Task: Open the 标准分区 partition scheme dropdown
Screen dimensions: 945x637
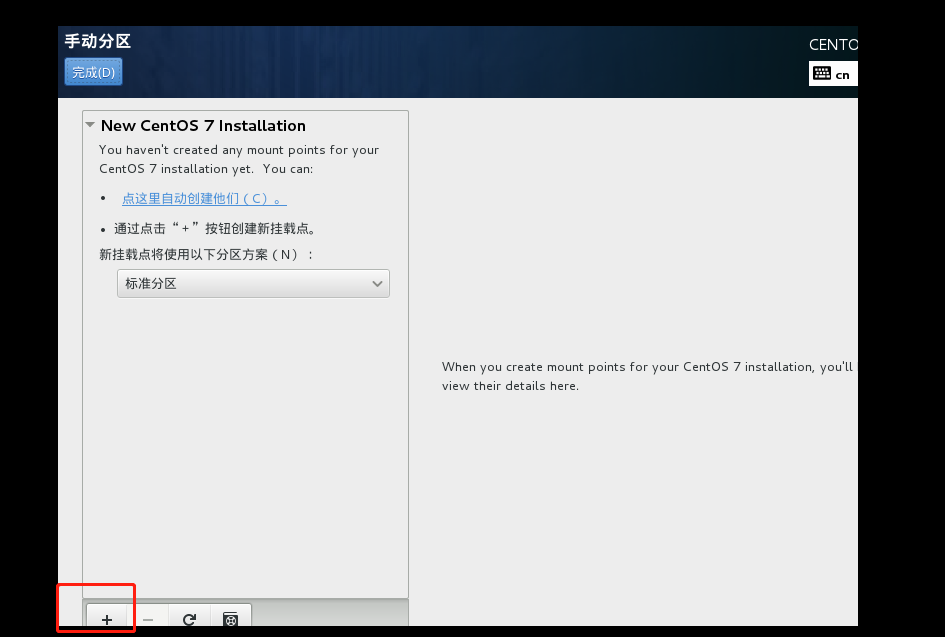Action: [253, 283]
